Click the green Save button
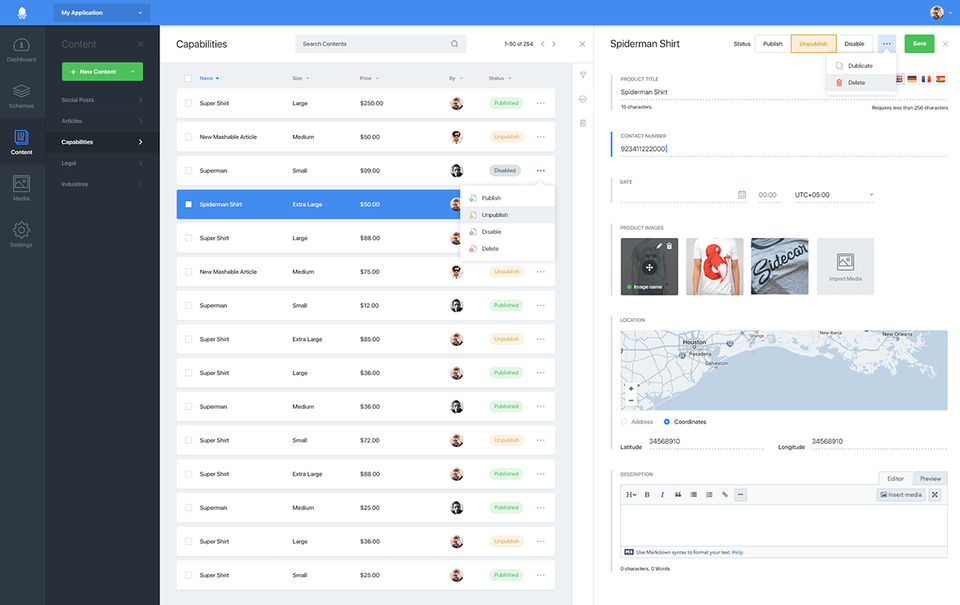The image size is (960, 605). [919, 44]
